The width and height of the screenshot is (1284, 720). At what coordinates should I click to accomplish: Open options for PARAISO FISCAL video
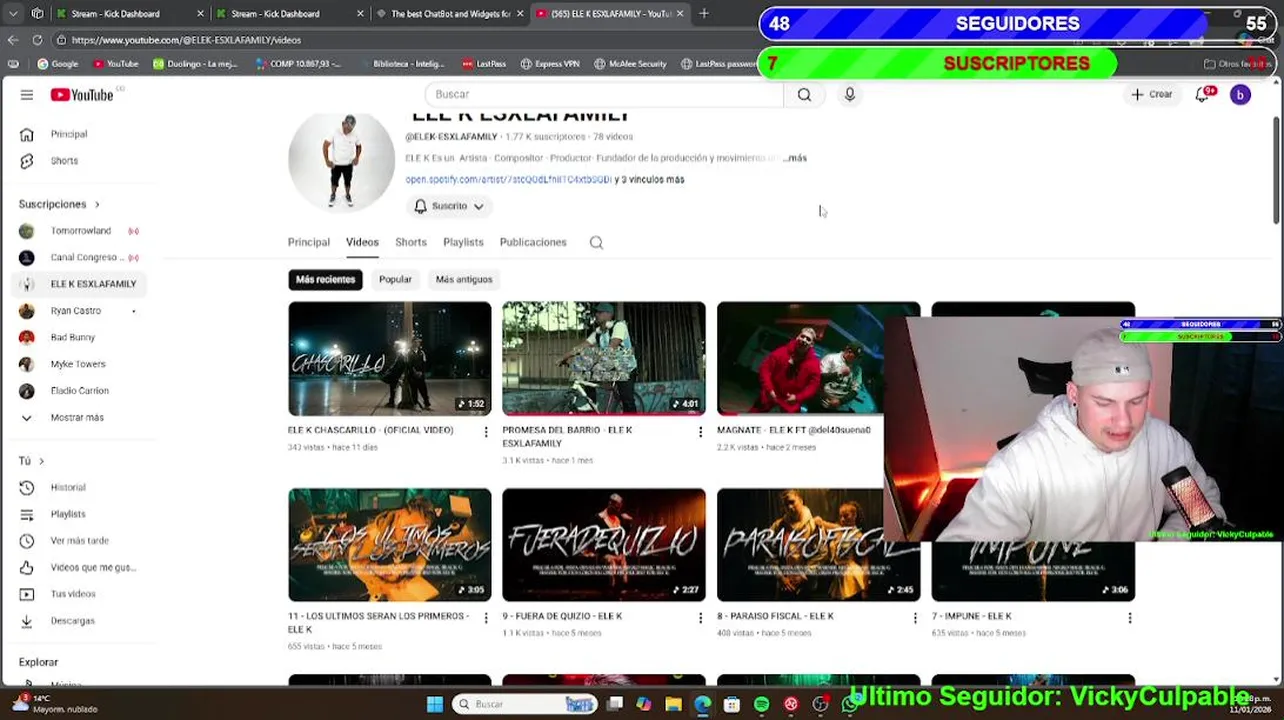(915, 618)
